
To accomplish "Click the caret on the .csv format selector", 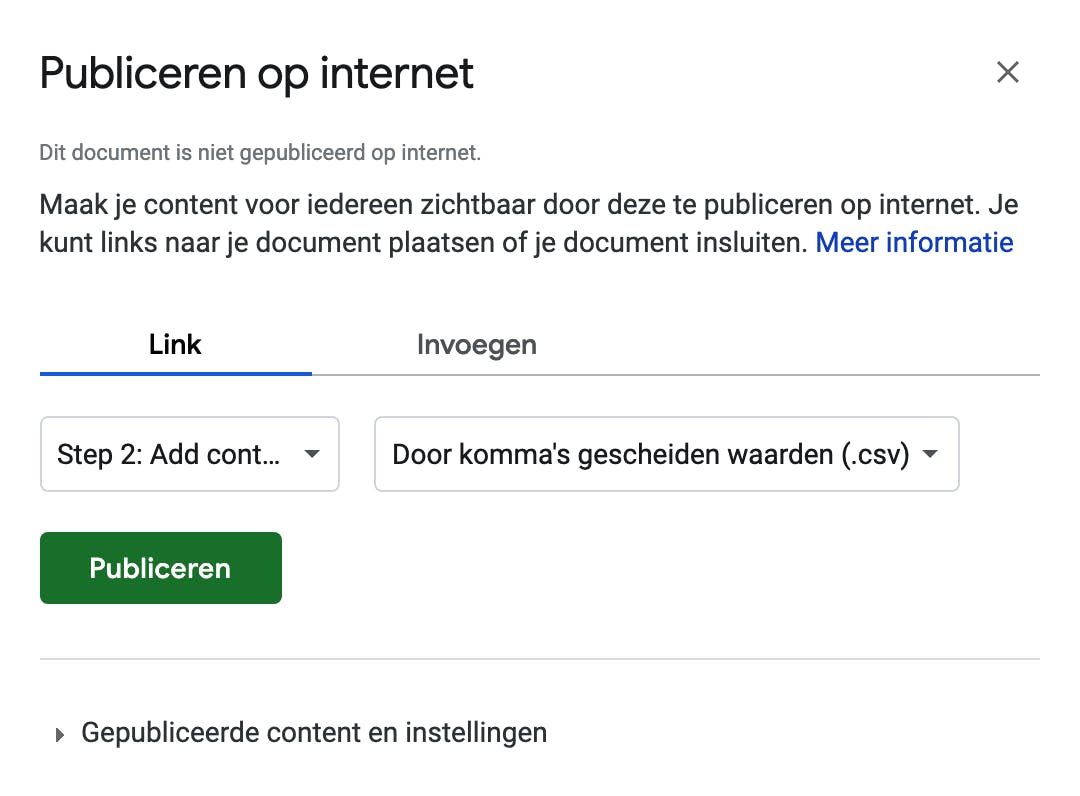I will pos(930,454).
